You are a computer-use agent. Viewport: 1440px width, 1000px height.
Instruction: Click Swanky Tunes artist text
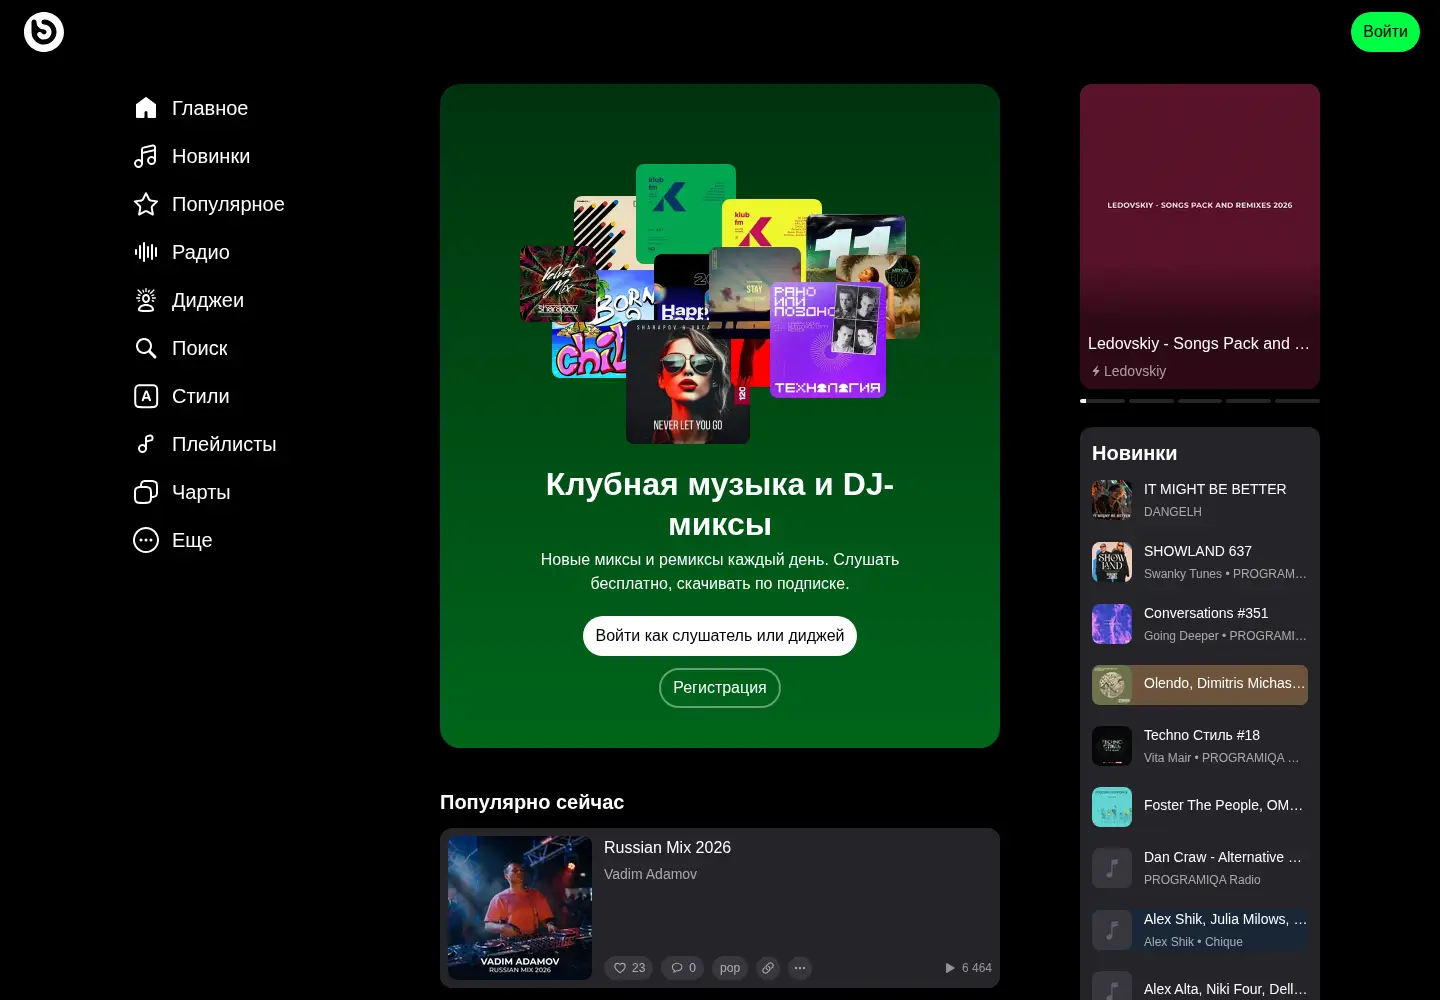1183,574
